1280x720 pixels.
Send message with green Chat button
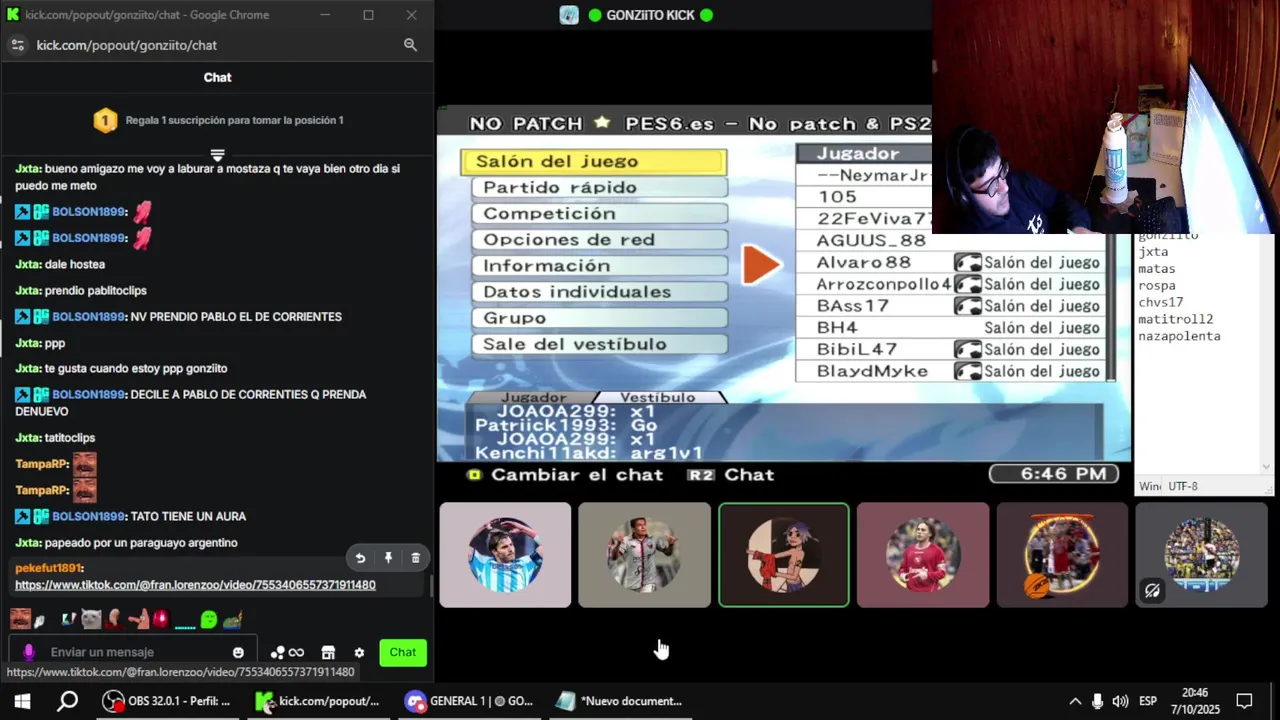[403, 652]
